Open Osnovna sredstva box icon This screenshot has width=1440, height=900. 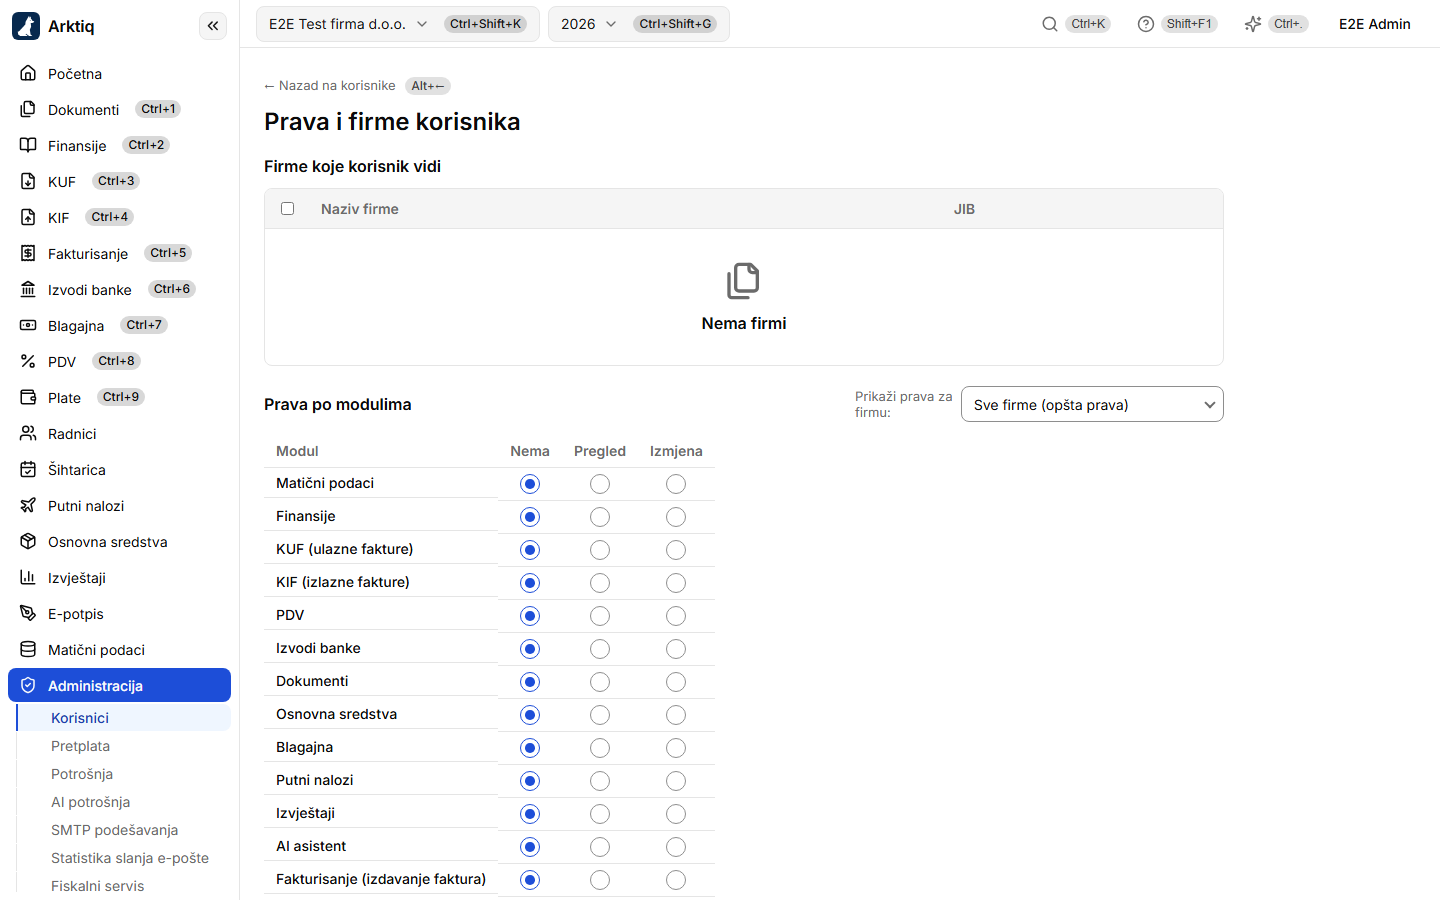coord(28,541)
